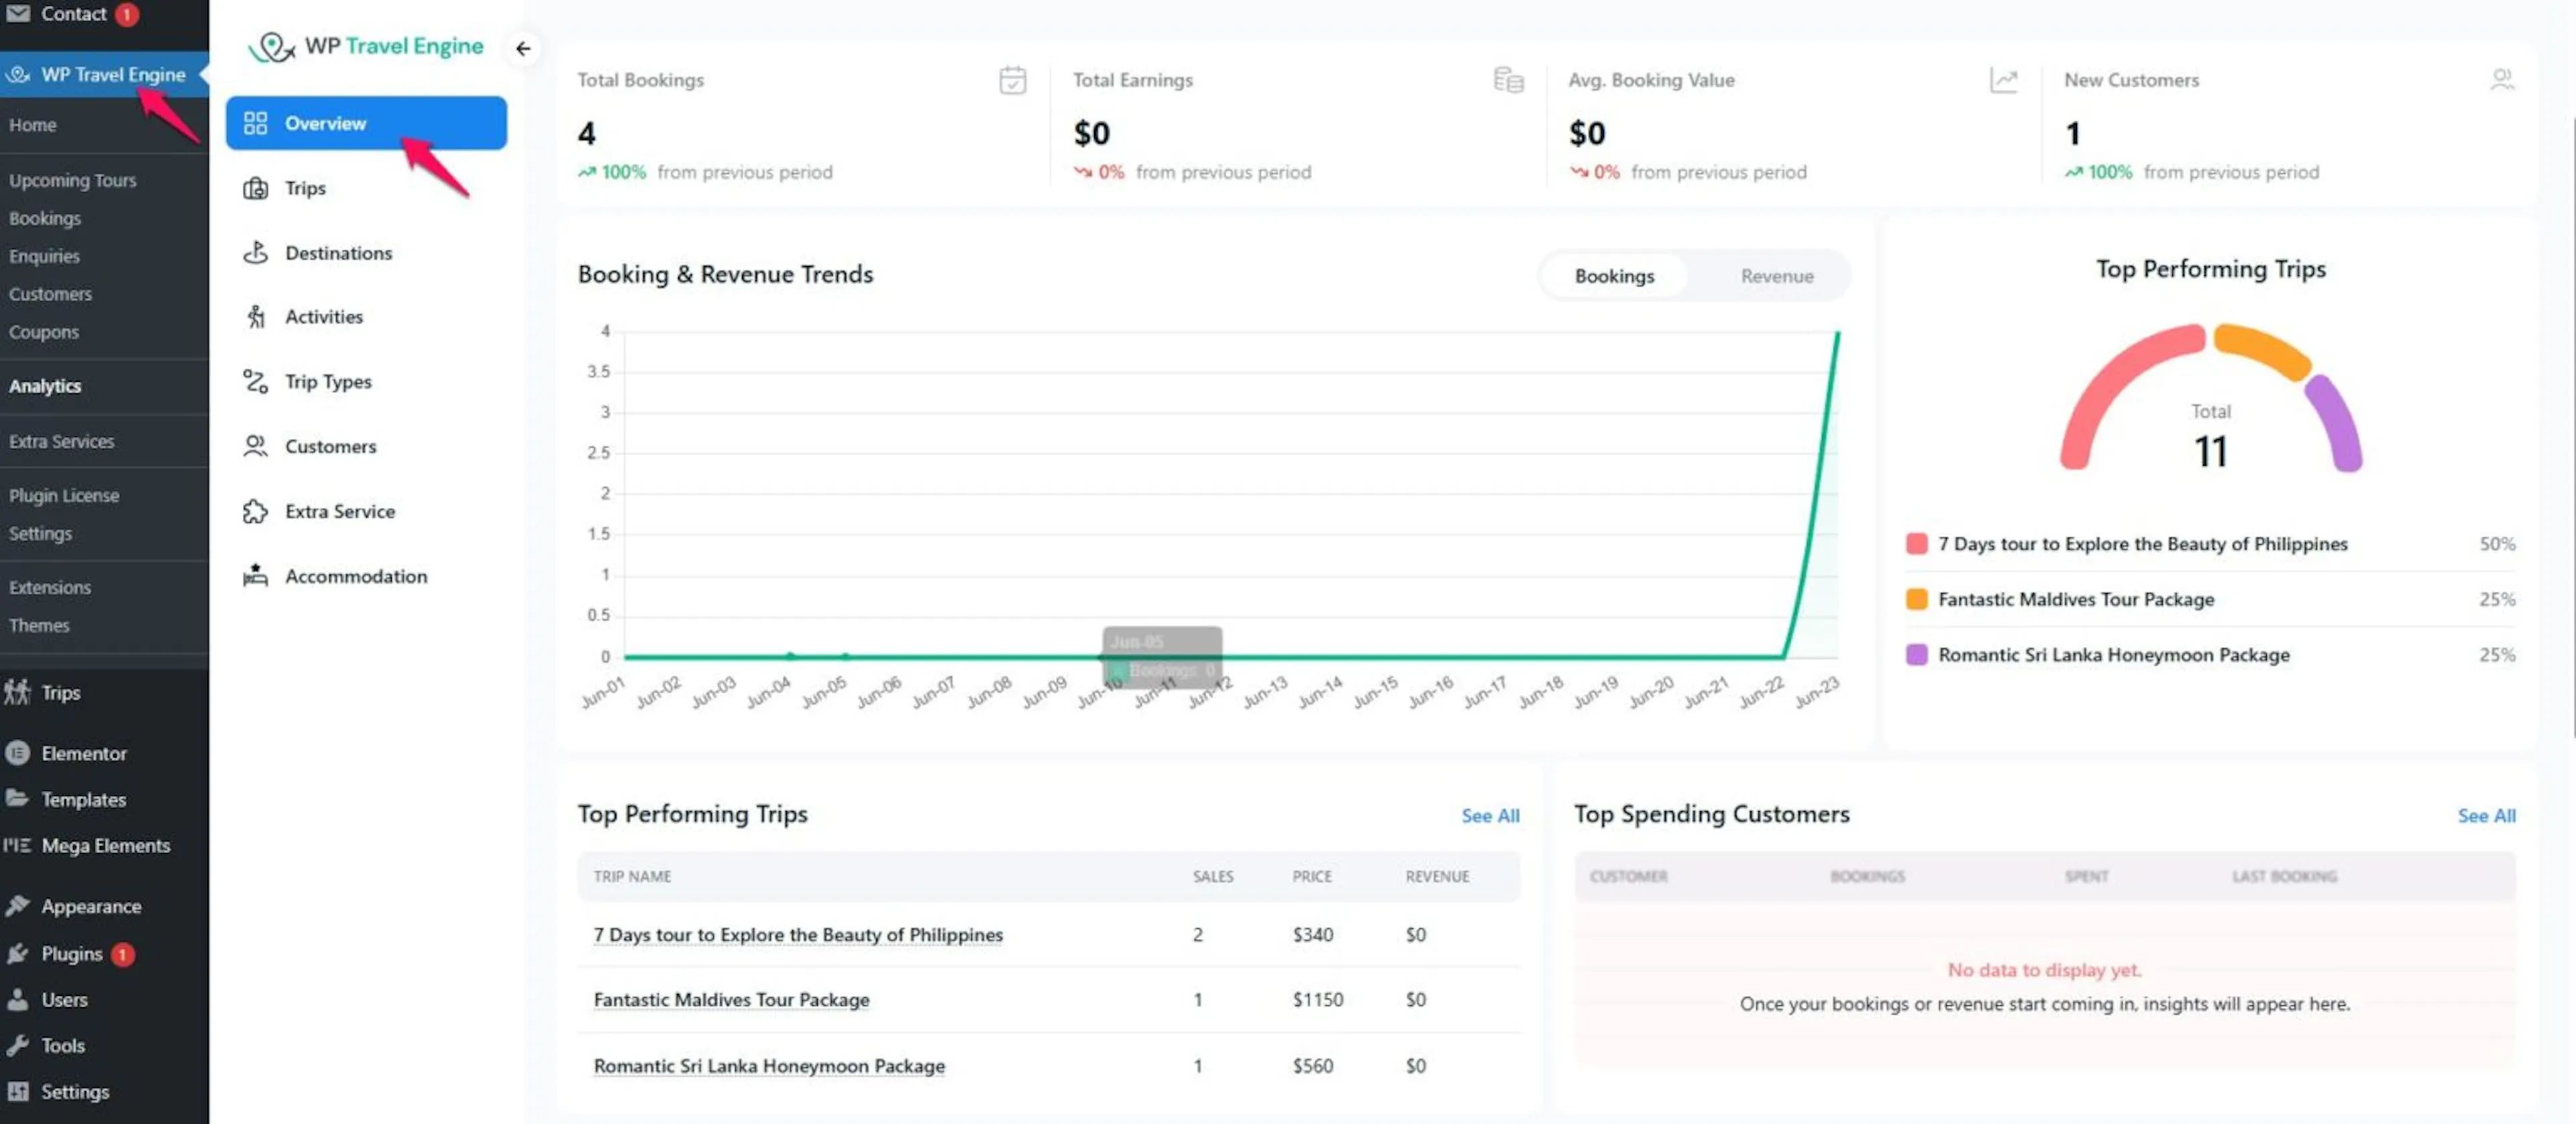Viewport: 2576px width, 1124px height.
Task: Open Bookings in the WordPress sidebar
Action: click(45, 218)
